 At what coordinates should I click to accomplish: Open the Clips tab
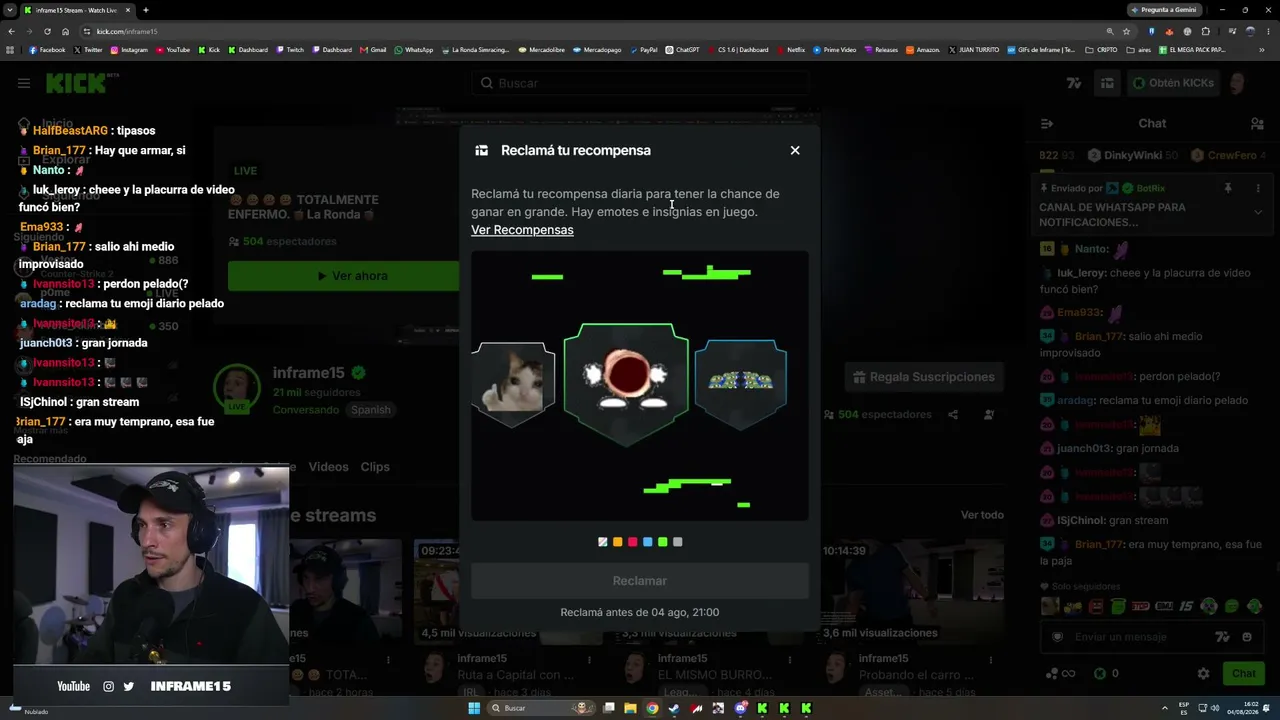pos(375,467)
